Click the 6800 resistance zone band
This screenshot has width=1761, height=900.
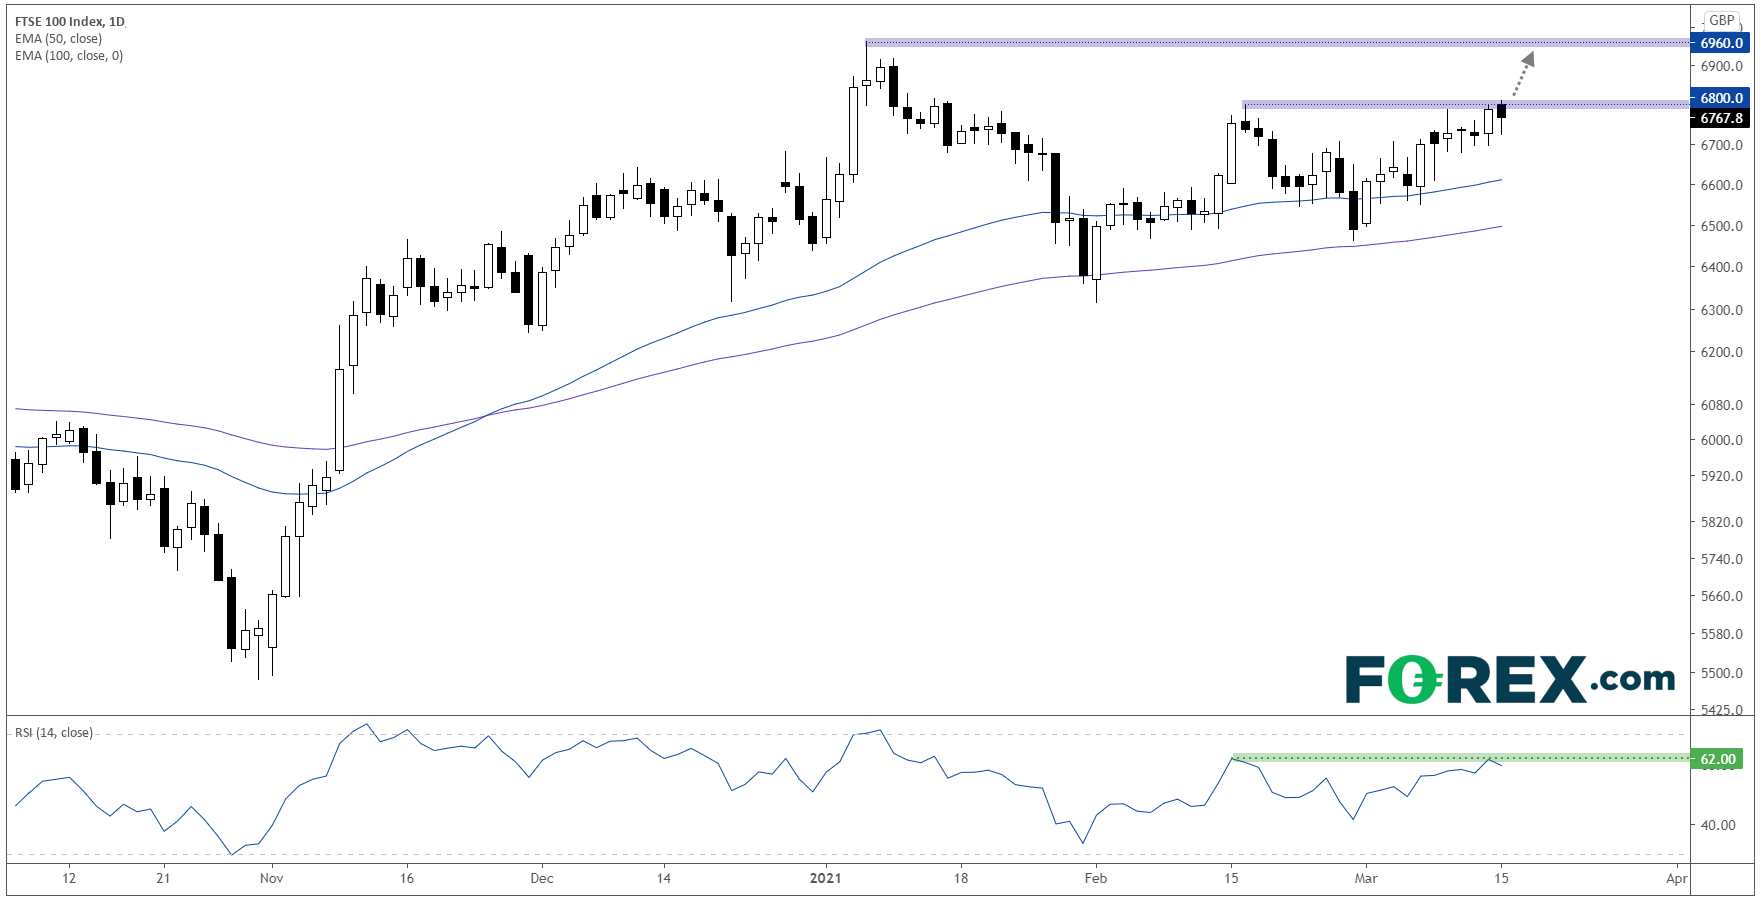click(x=1460, y=103)
